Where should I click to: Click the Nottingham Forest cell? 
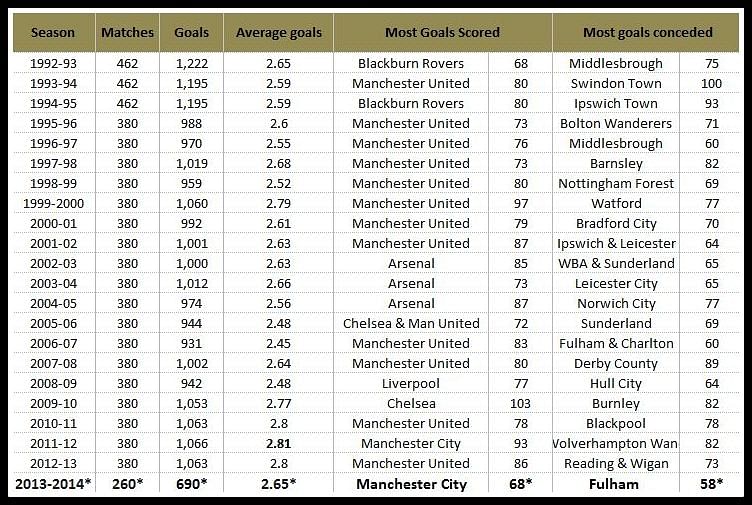click(616, 184)
